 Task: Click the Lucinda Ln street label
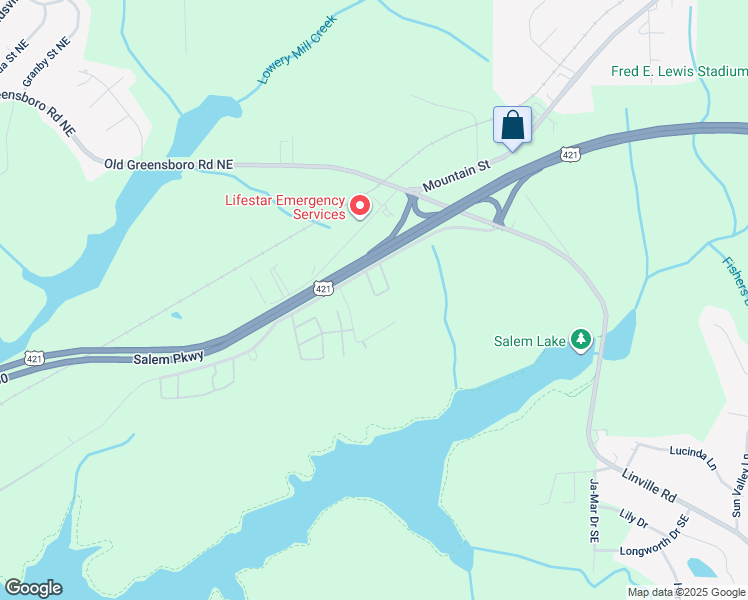693,457
